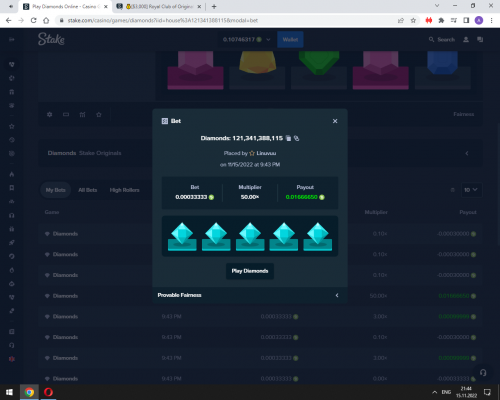Open the chat panel icon in header
The width and height of the screenshot is (500, 400).
tap(480, 39)
